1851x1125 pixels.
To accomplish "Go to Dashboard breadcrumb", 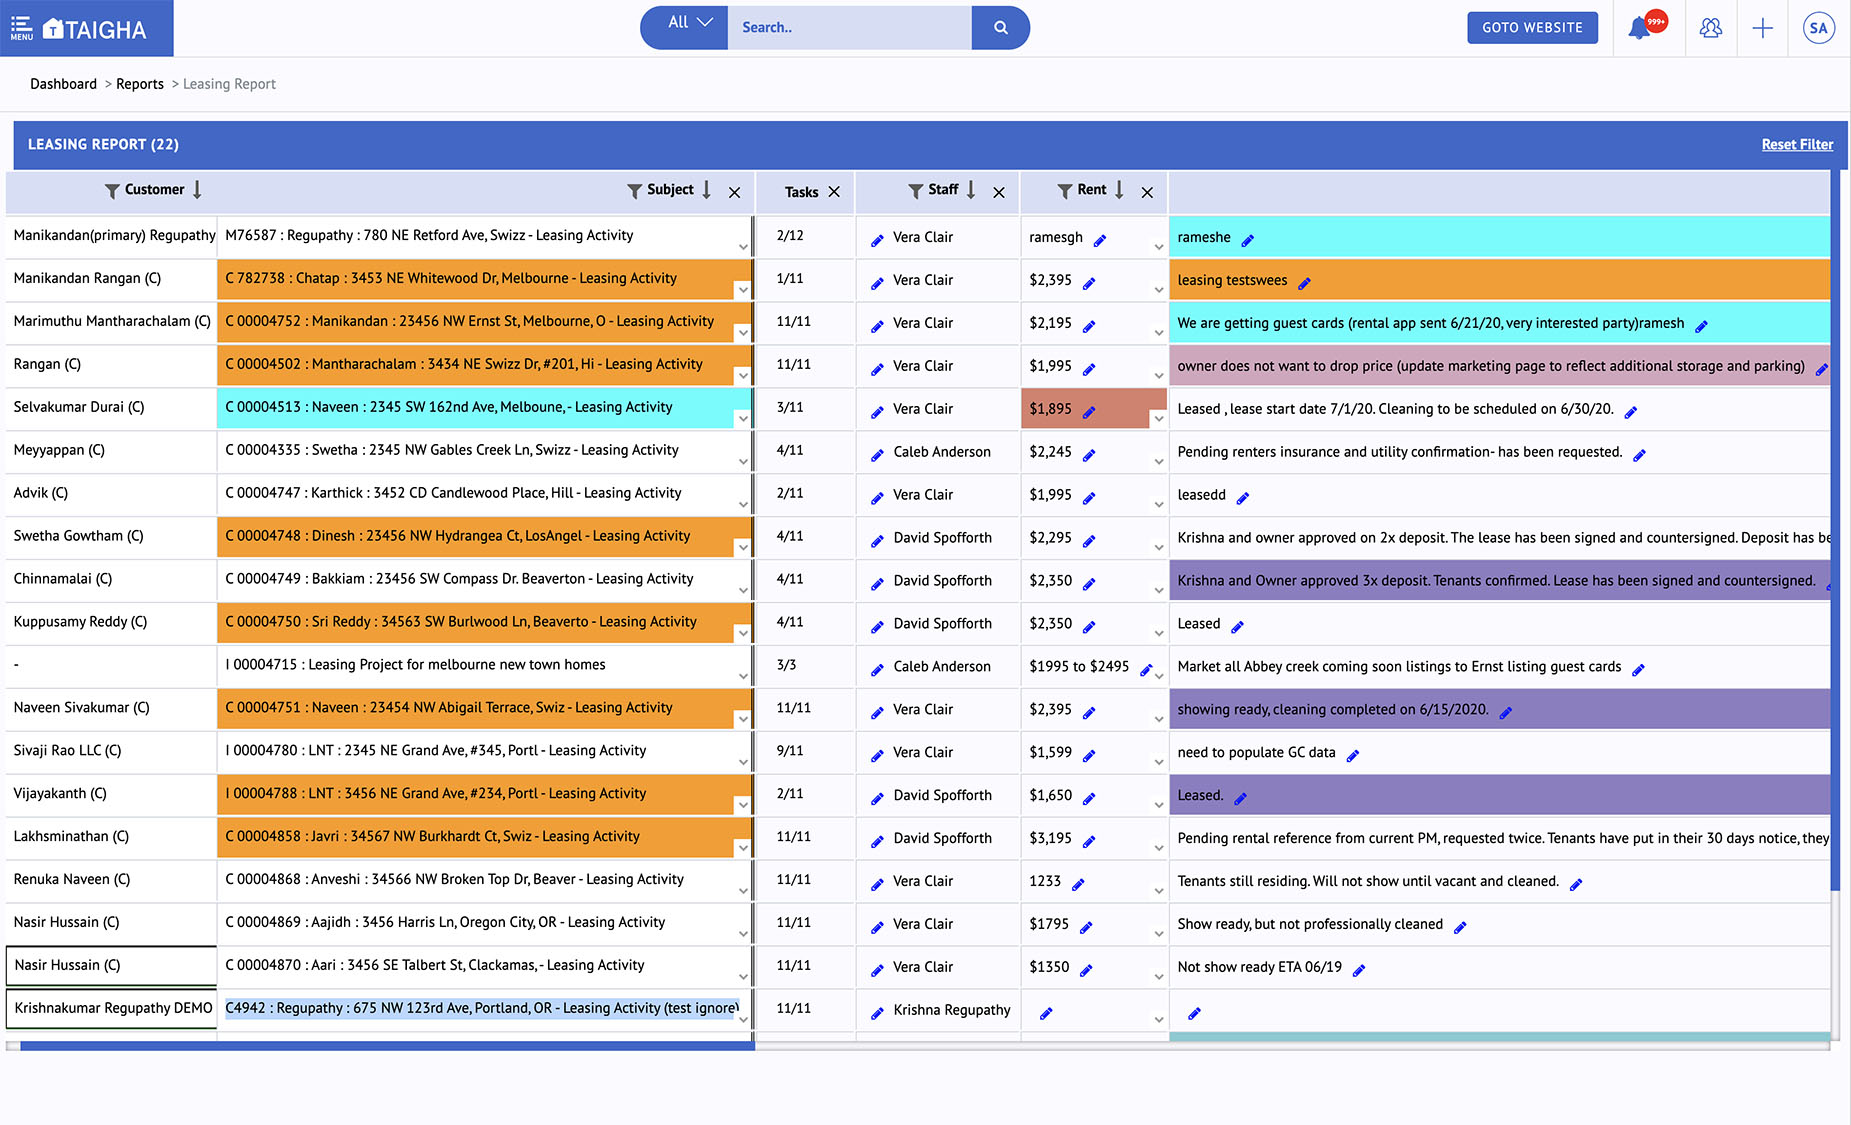I will (x=63, y=84).
